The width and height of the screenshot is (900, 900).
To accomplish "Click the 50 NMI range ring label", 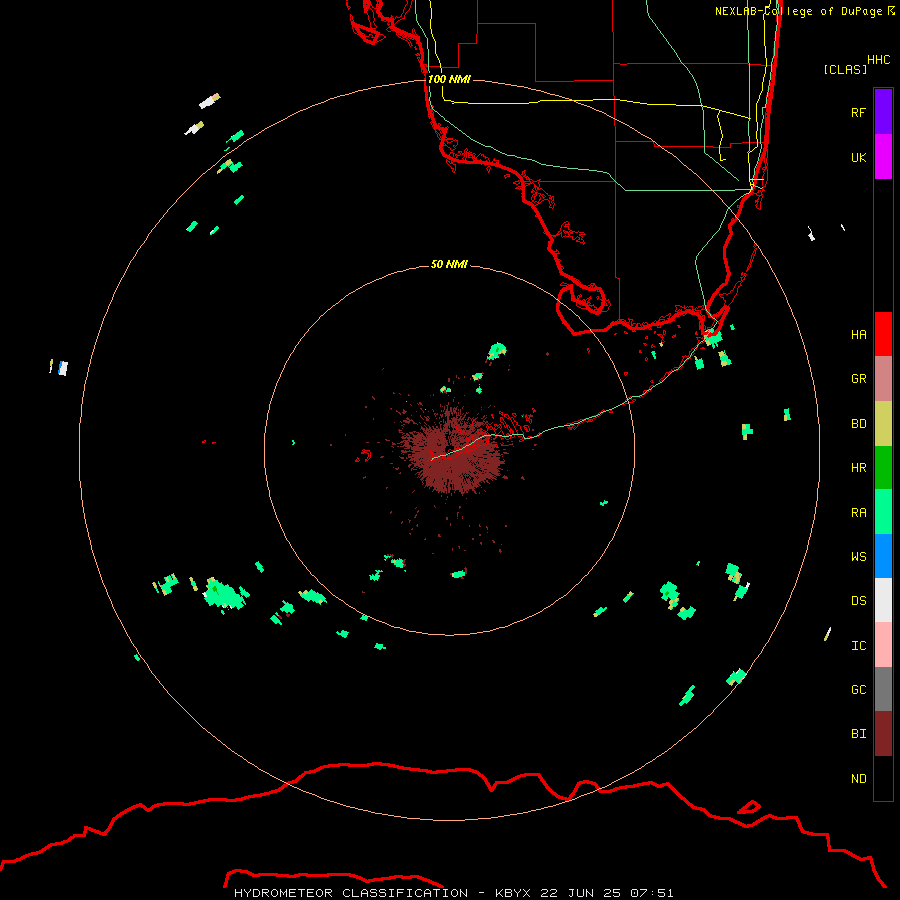I will point(449,264).
